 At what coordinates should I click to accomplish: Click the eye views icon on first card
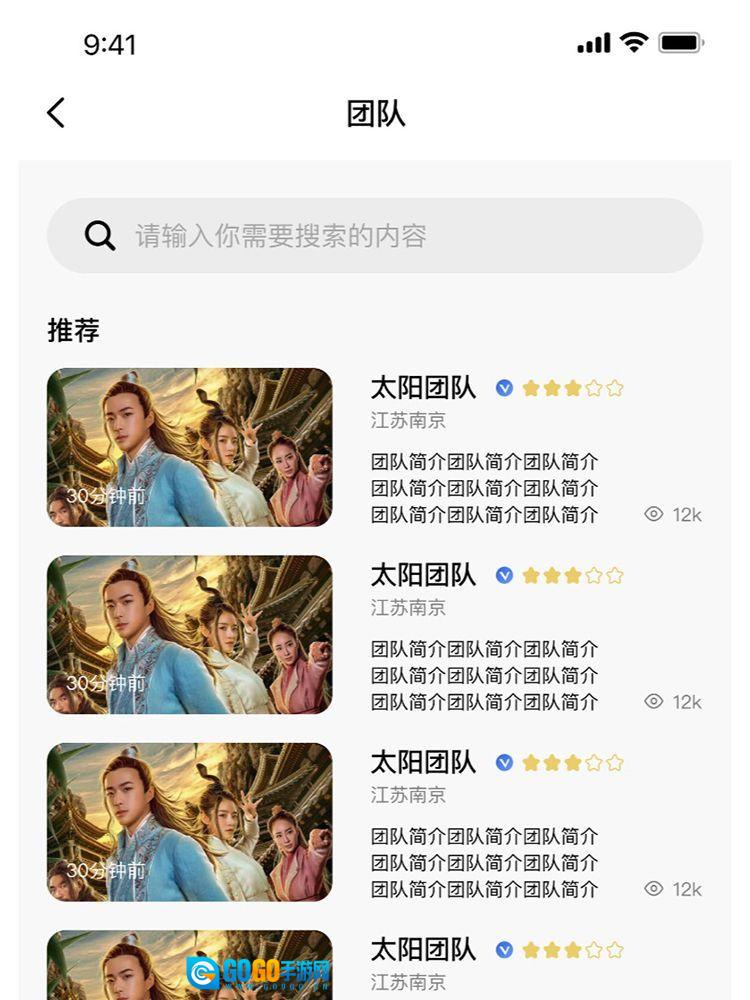654,515
